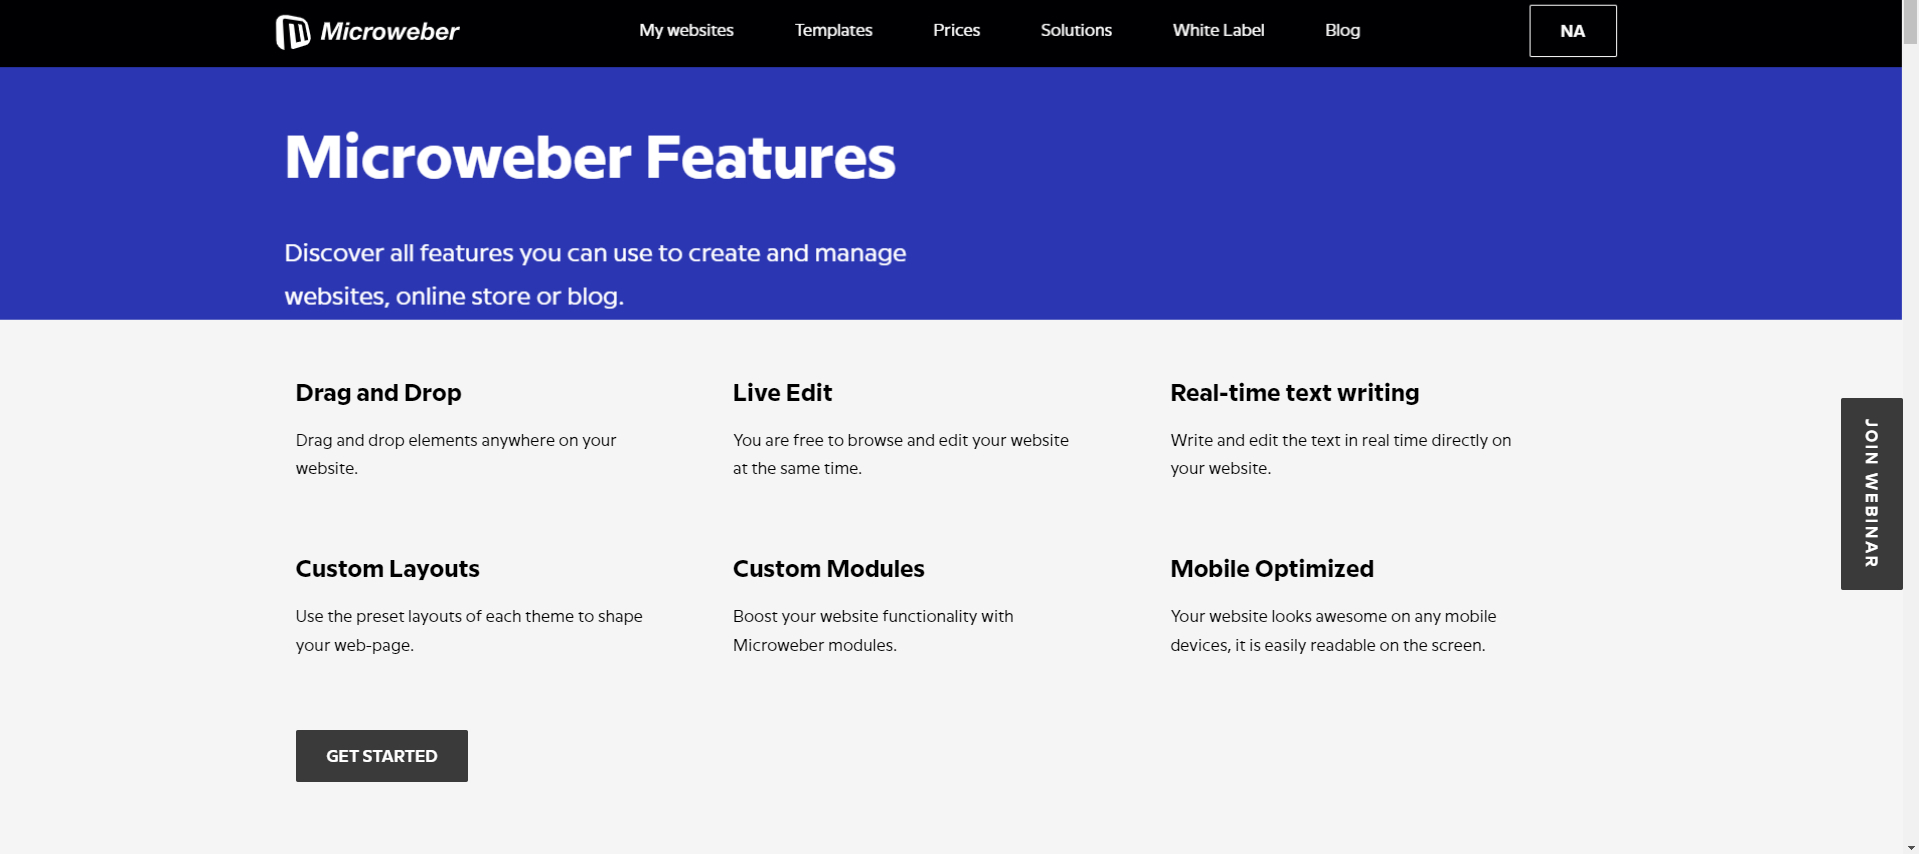The height and width of the screenshot is (854, 1919).
Task: Click the 'Boost your website functionality' description
Action: (873, 631)
